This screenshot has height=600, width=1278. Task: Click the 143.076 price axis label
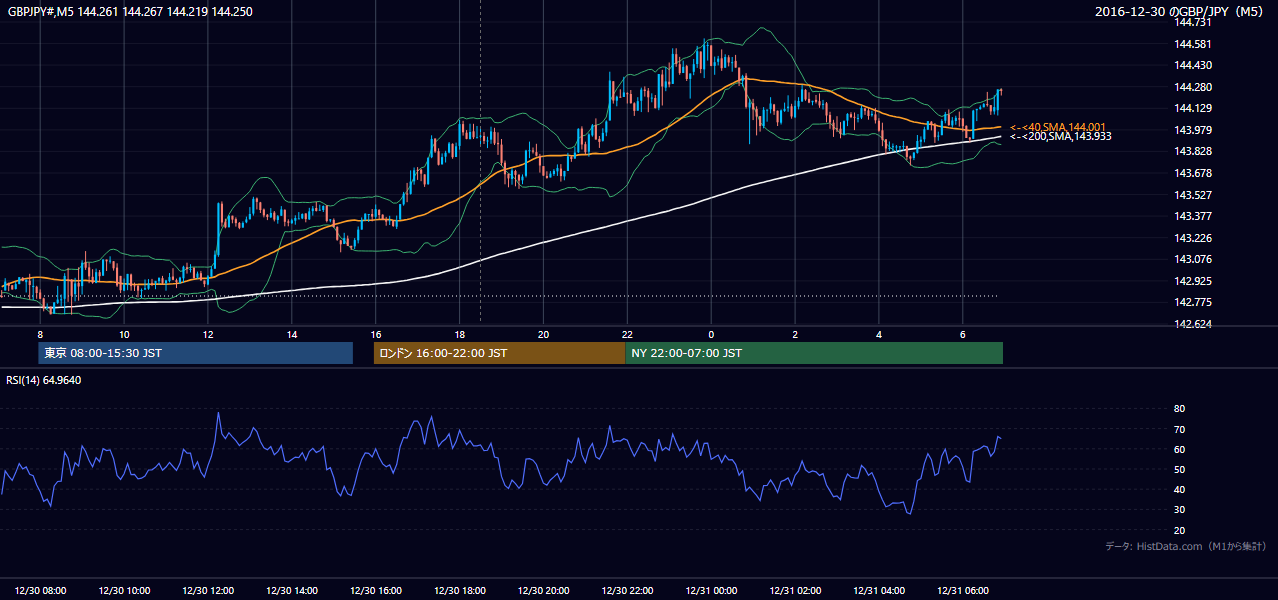tap(1194, 259)
